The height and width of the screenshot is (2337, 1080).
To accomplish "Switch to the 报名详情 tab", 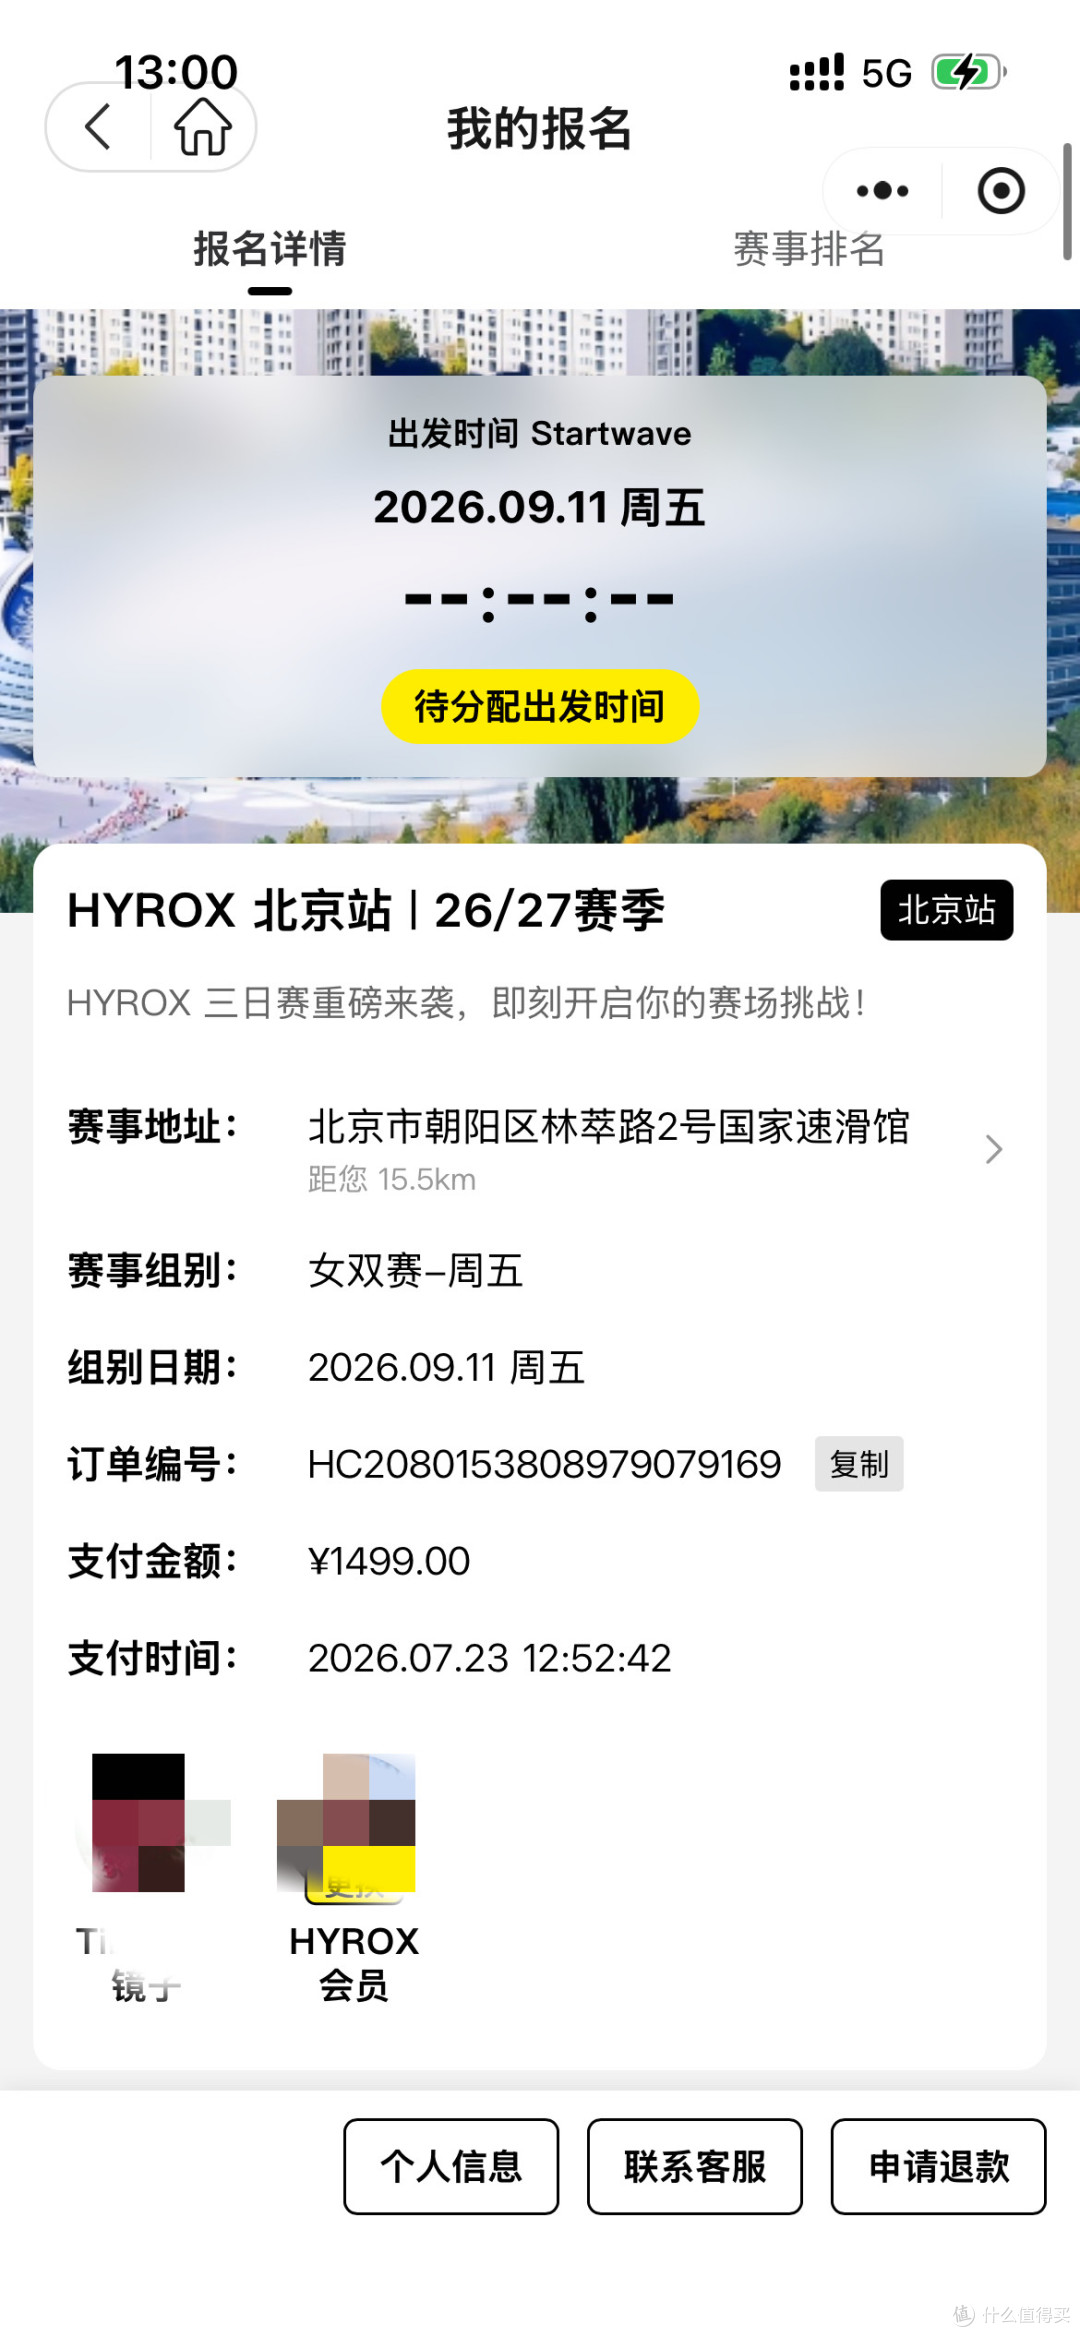I will 270,249.
